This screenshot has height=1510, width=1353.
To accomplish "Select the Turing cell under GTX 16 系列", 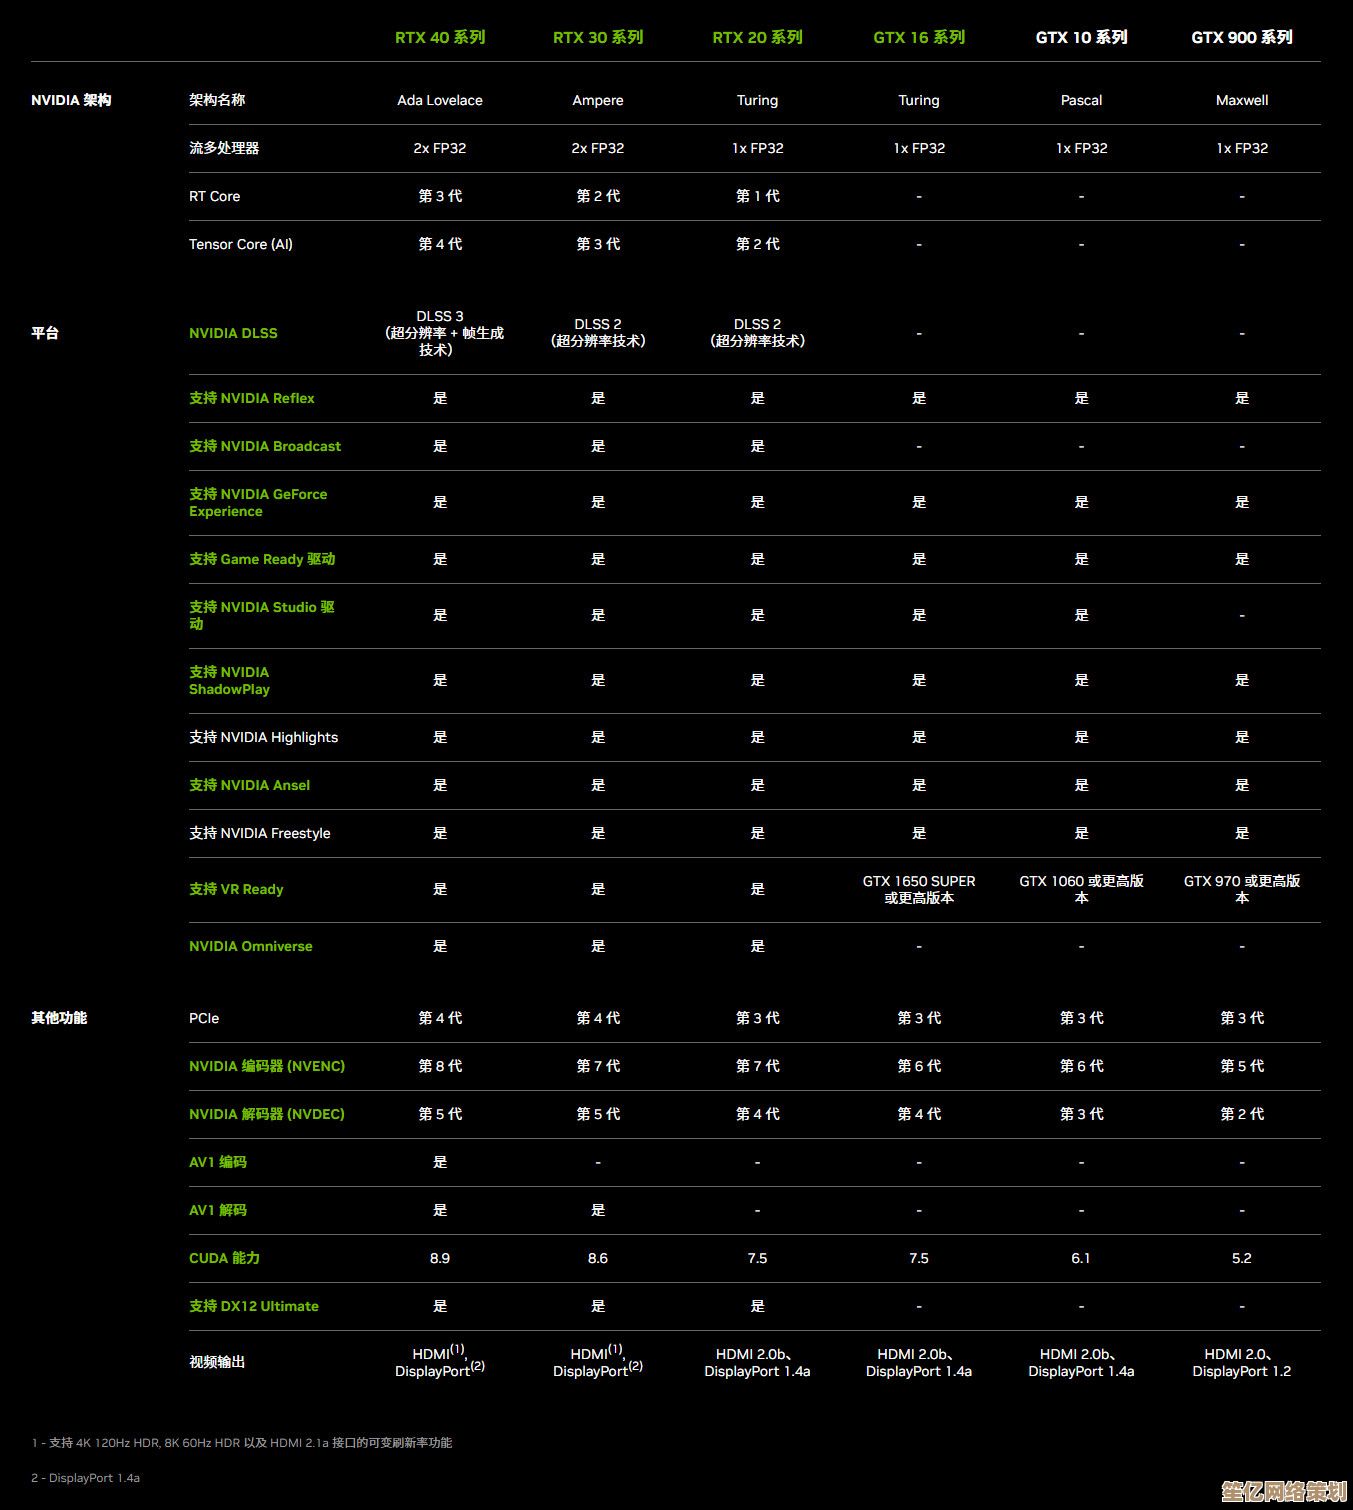I will coord(919,100).
